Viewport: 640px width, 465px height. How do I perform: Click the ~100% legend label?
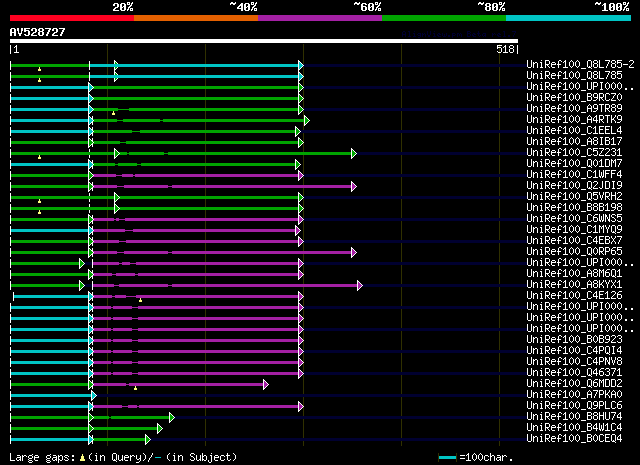612,7
